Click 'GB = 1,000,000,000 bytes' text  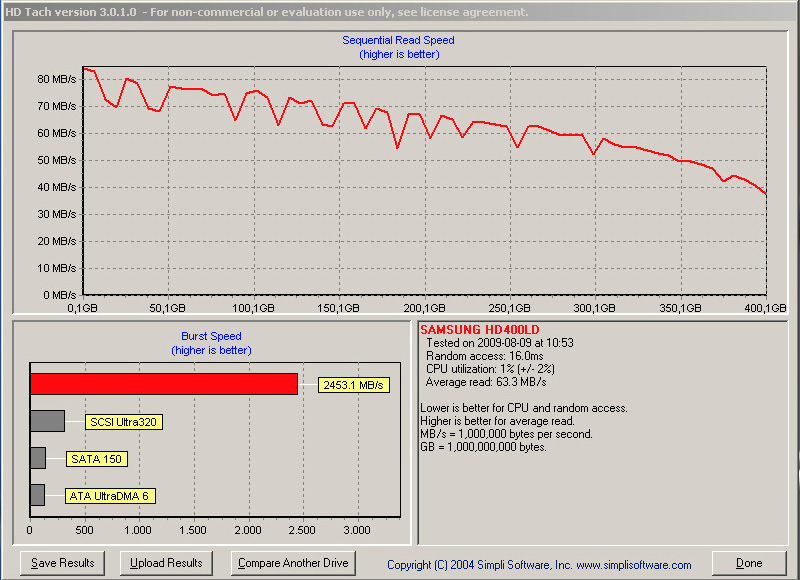click(x=483, y=447)
